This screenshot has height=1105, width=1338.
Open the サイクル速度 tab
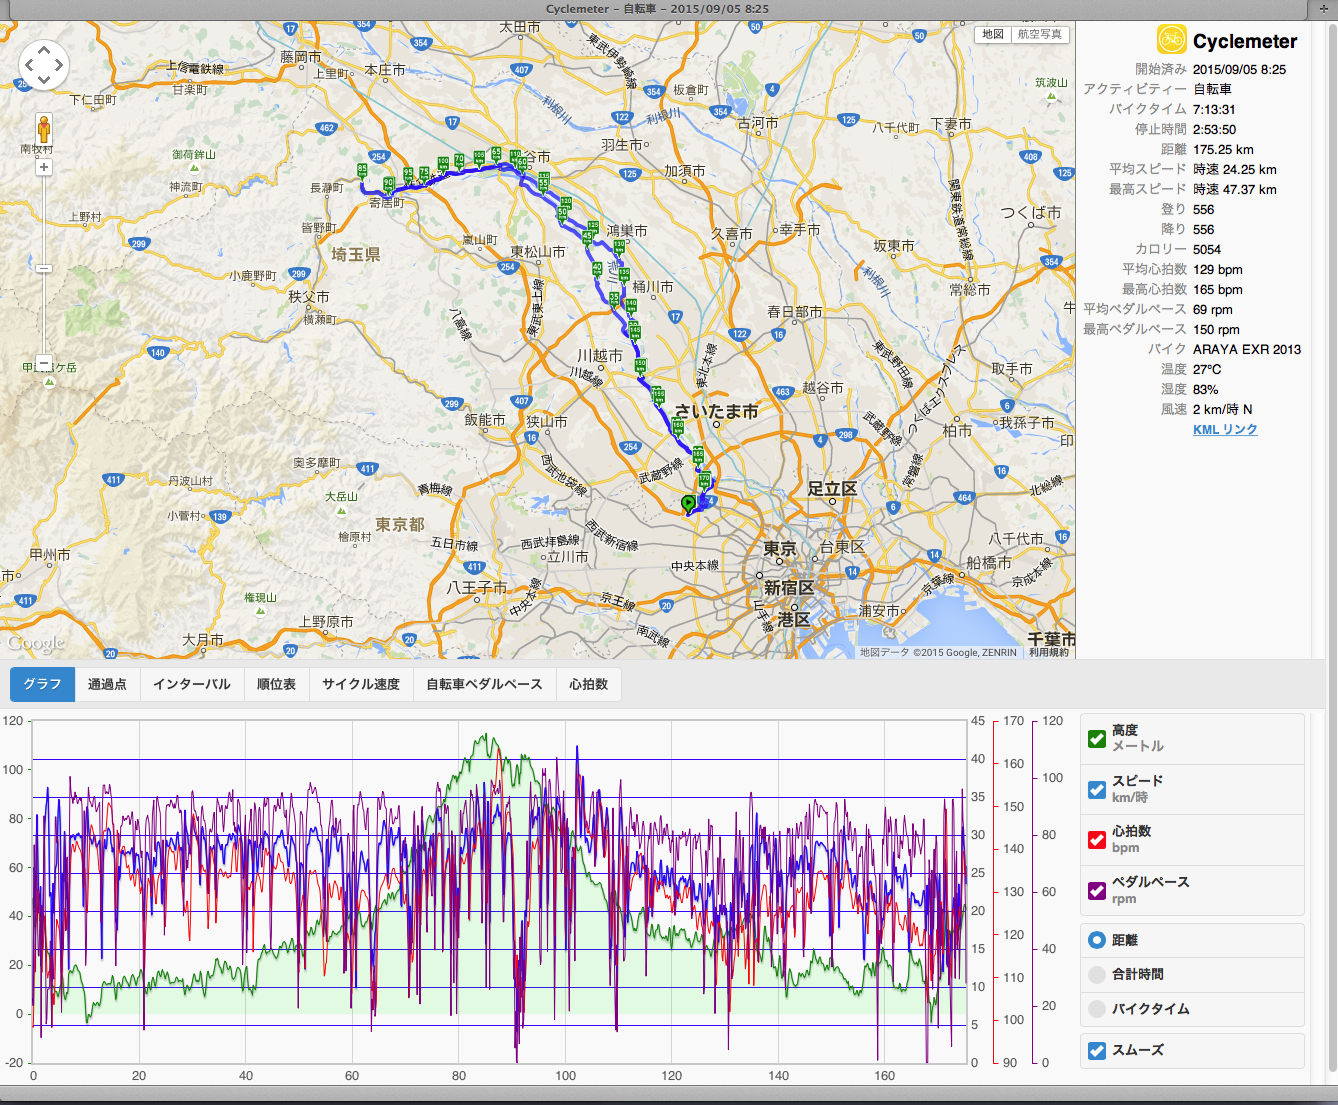tap(361, 684)
